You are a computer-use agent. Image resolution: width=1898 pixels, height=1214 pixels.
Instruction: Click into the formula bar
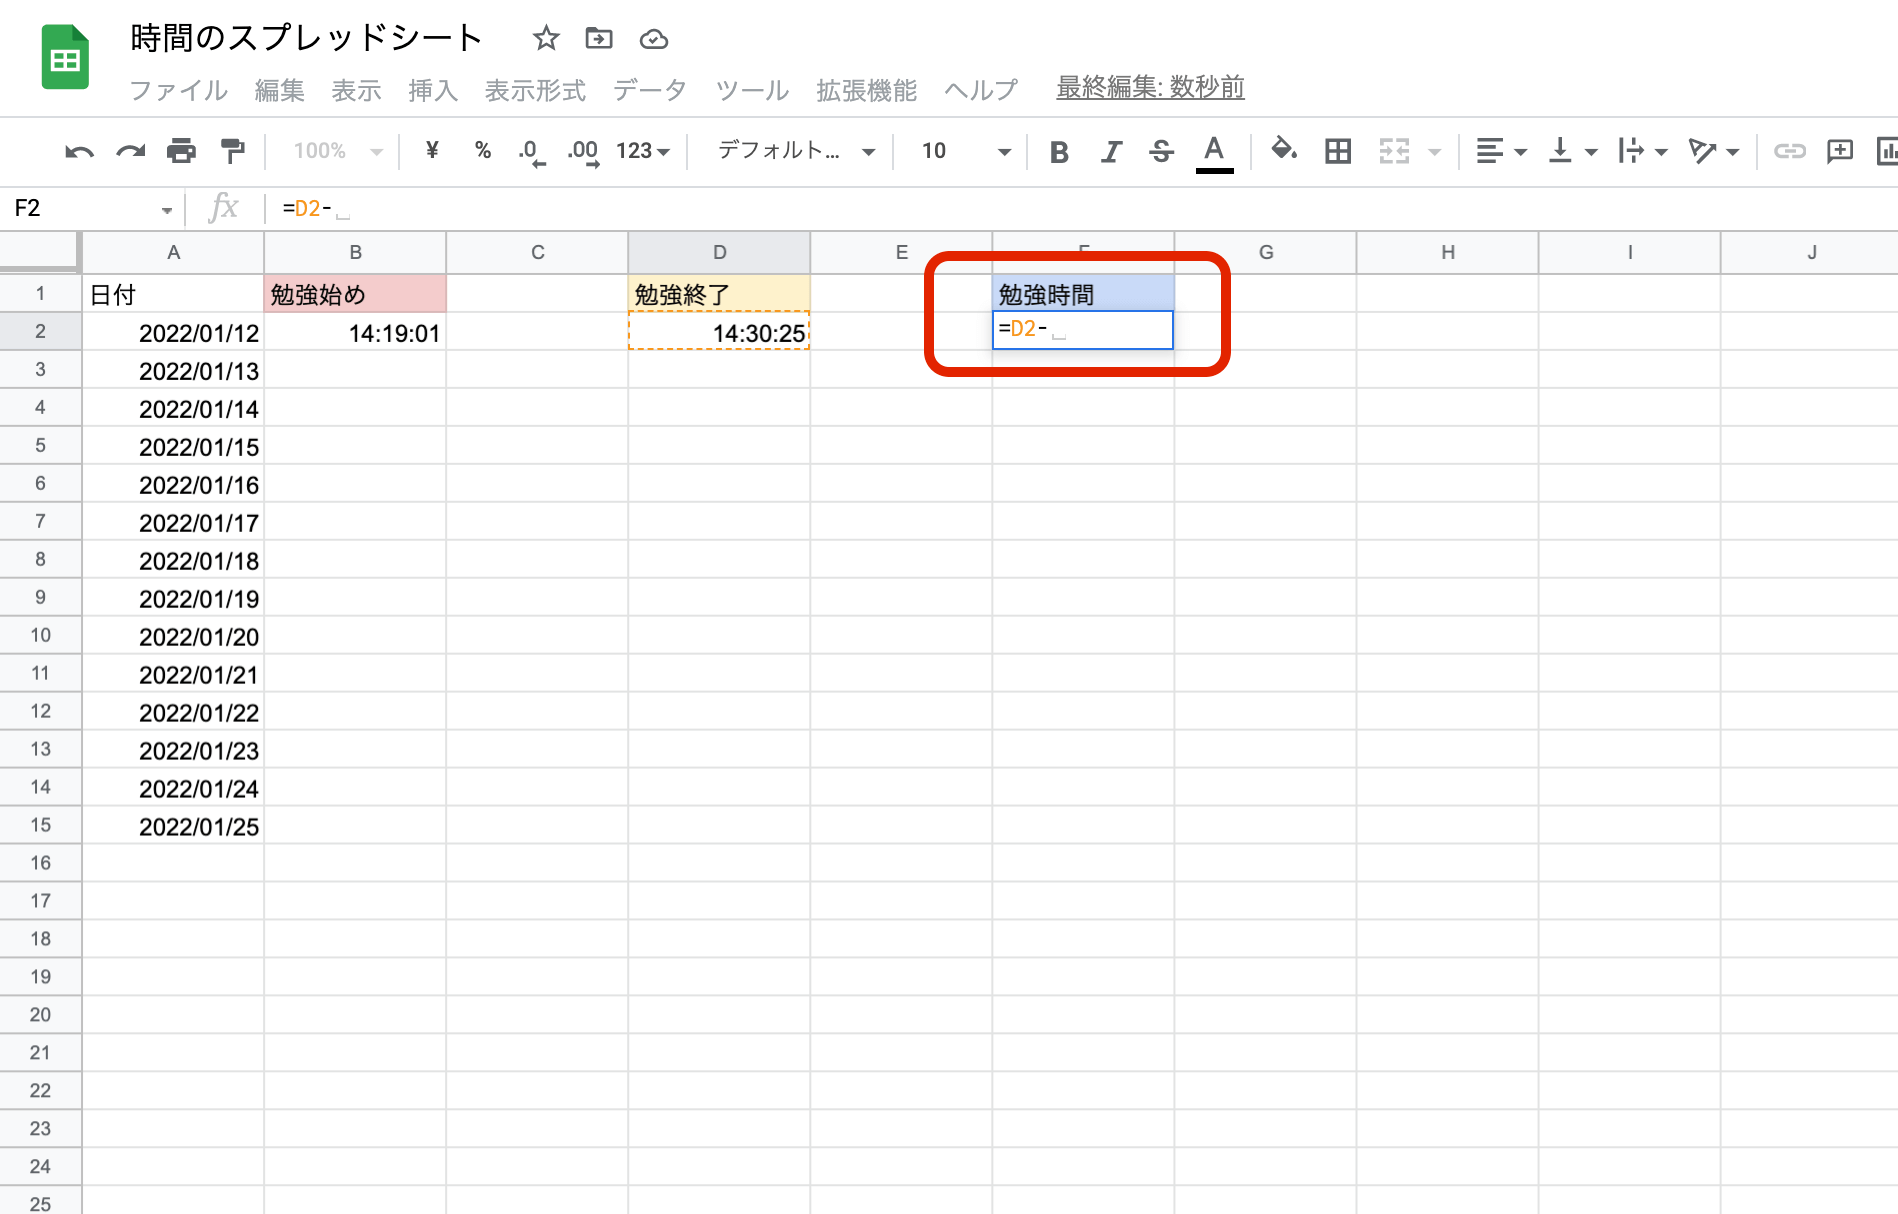[x=1080, y=208]
